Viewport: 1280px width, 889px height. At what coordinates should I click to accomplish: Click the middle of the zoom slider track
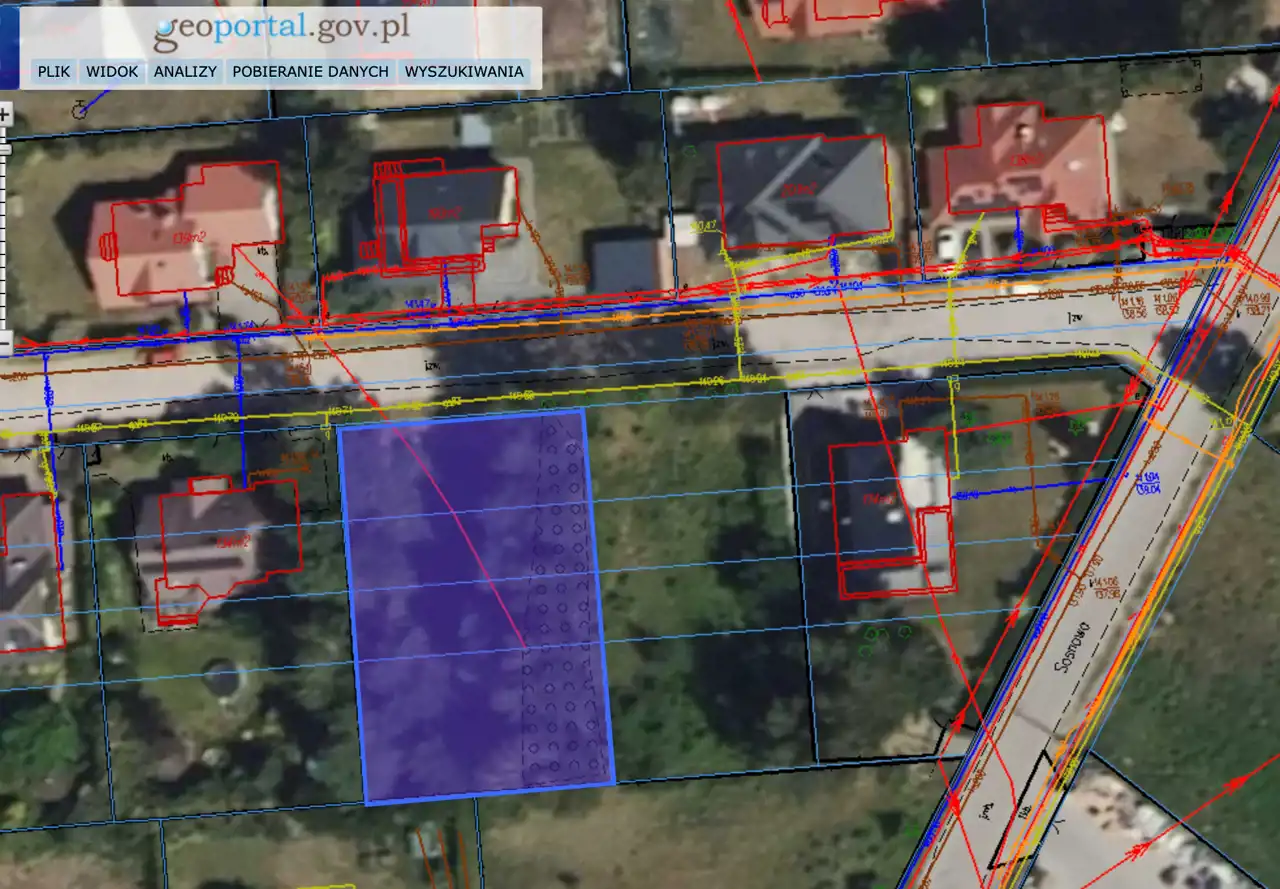coord(4,230)
